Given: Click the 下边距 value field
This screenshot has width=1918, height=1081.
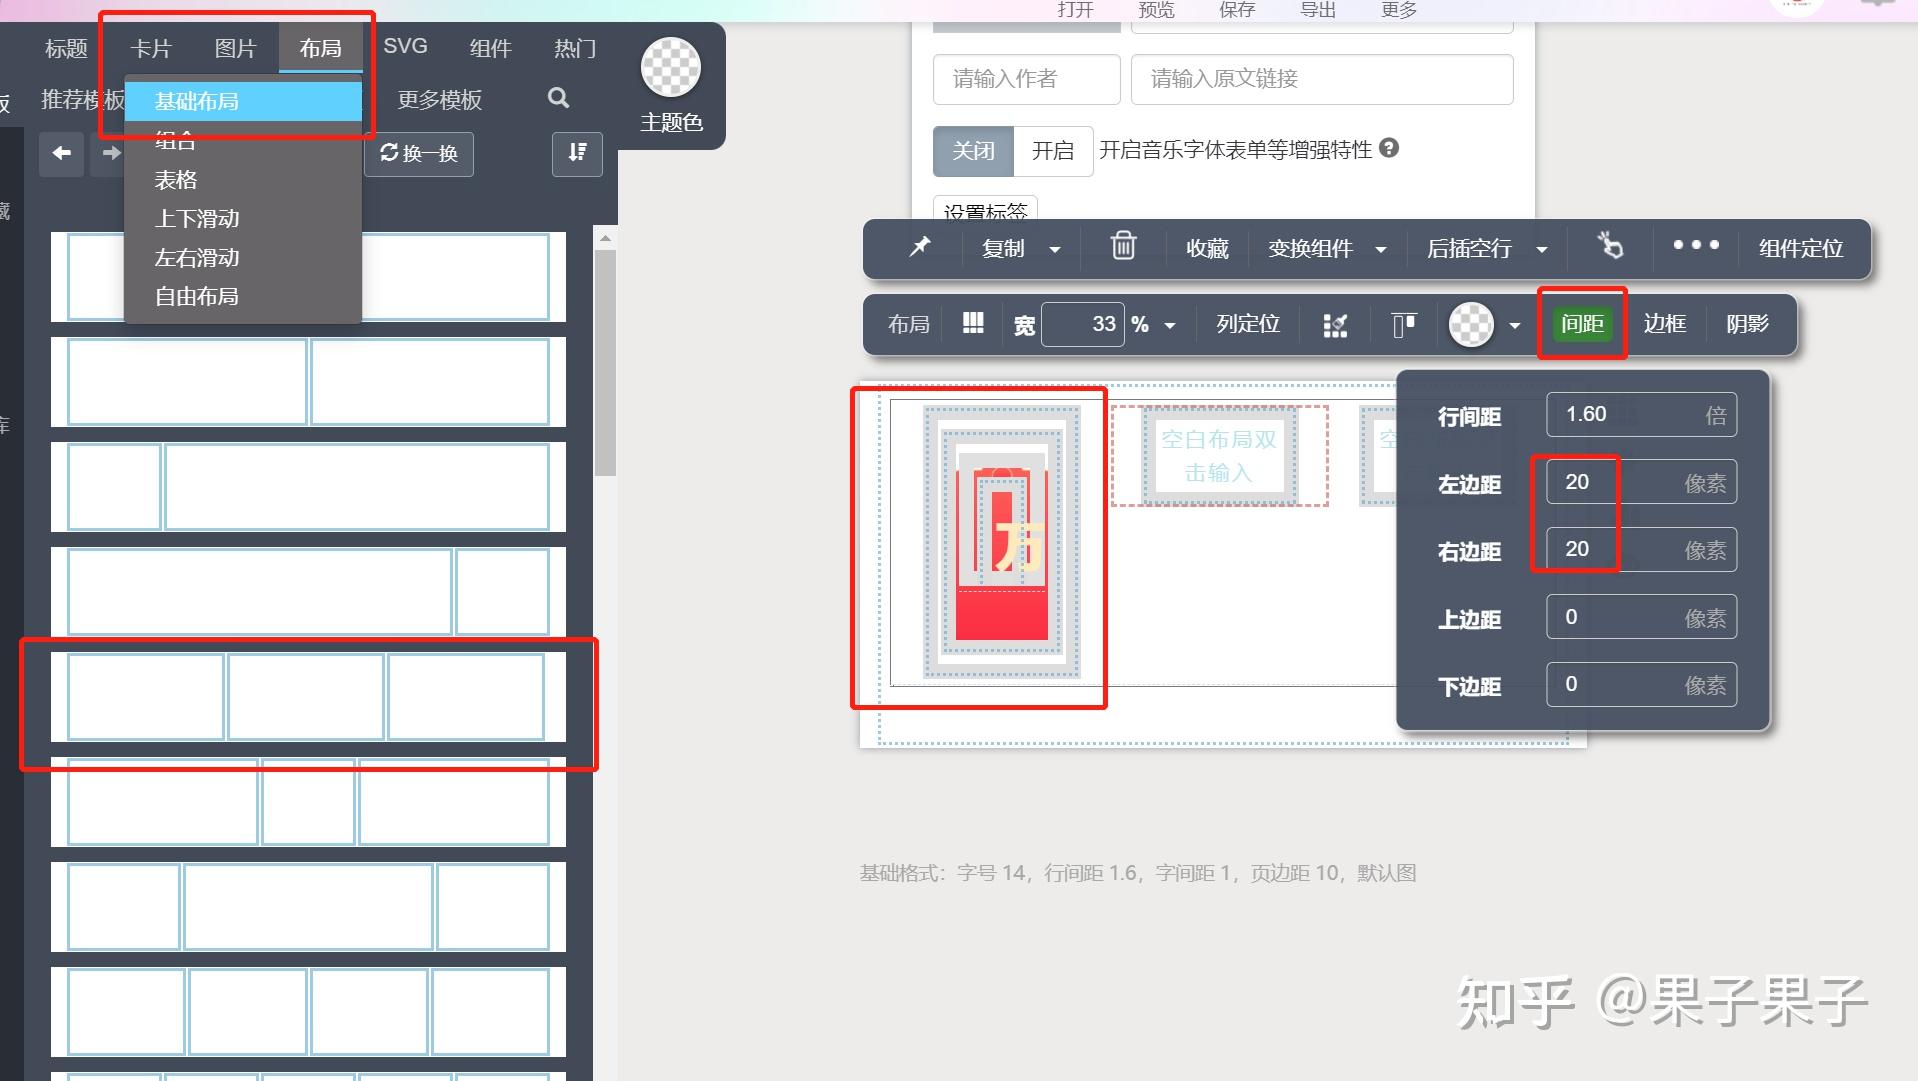Looking at the screenshot, I should (x=1641, y=684).
